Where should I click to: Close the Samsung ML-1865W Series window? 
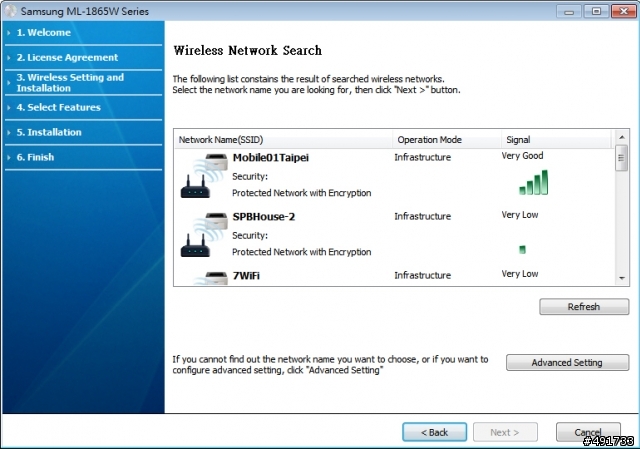624,11
